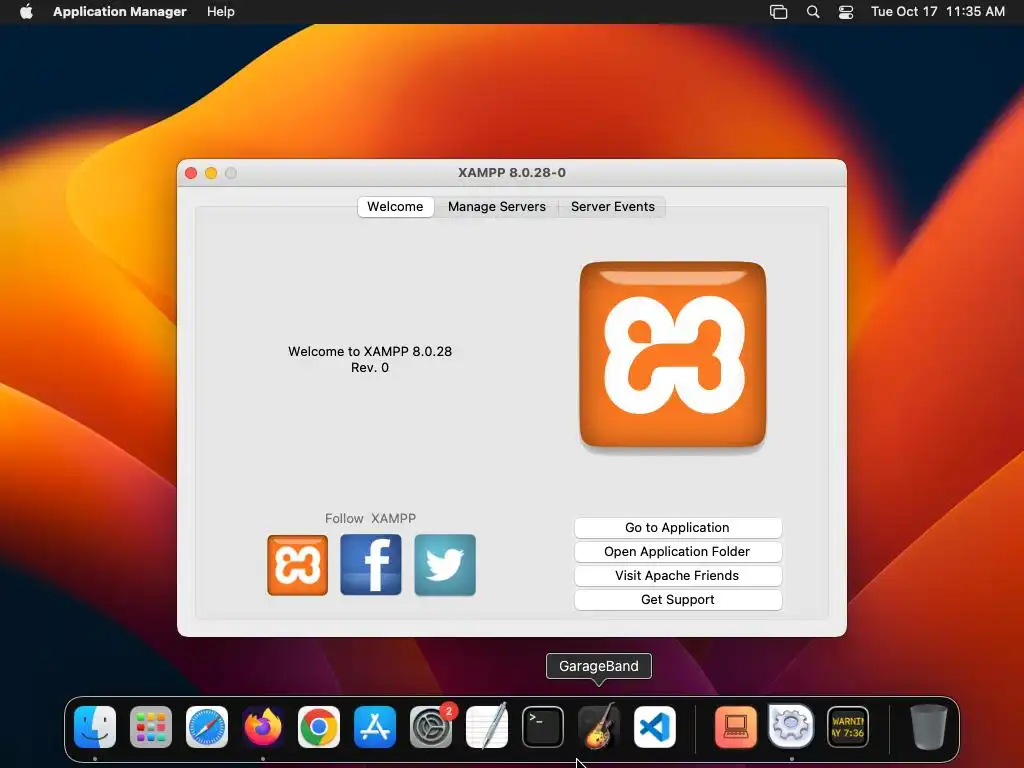Open TextEdit from the Dock
The width and height of the screenshot is (1024, 768).
[x=487, y=727]
